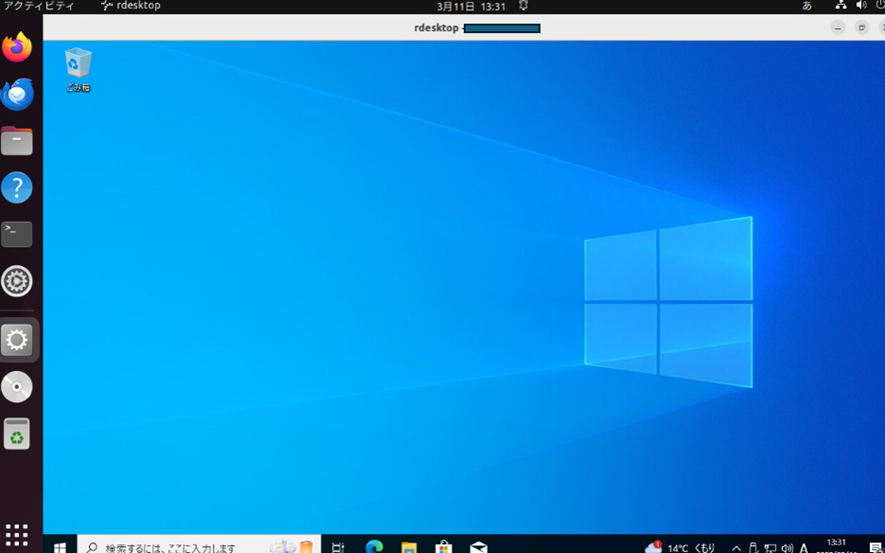This screenshot has height=553, width=885.
Task: Maximize the rdesktop window
Action: click(x=862, y=27)
